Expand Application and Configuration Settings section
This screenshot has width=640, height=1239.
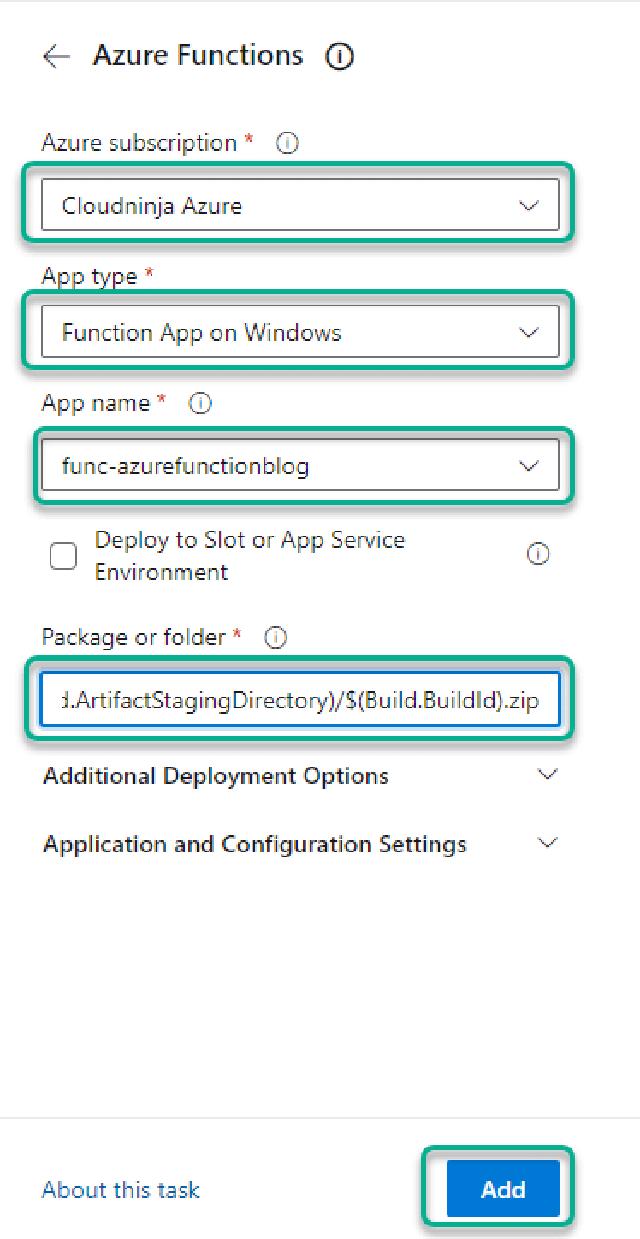(x=255, y=844)
